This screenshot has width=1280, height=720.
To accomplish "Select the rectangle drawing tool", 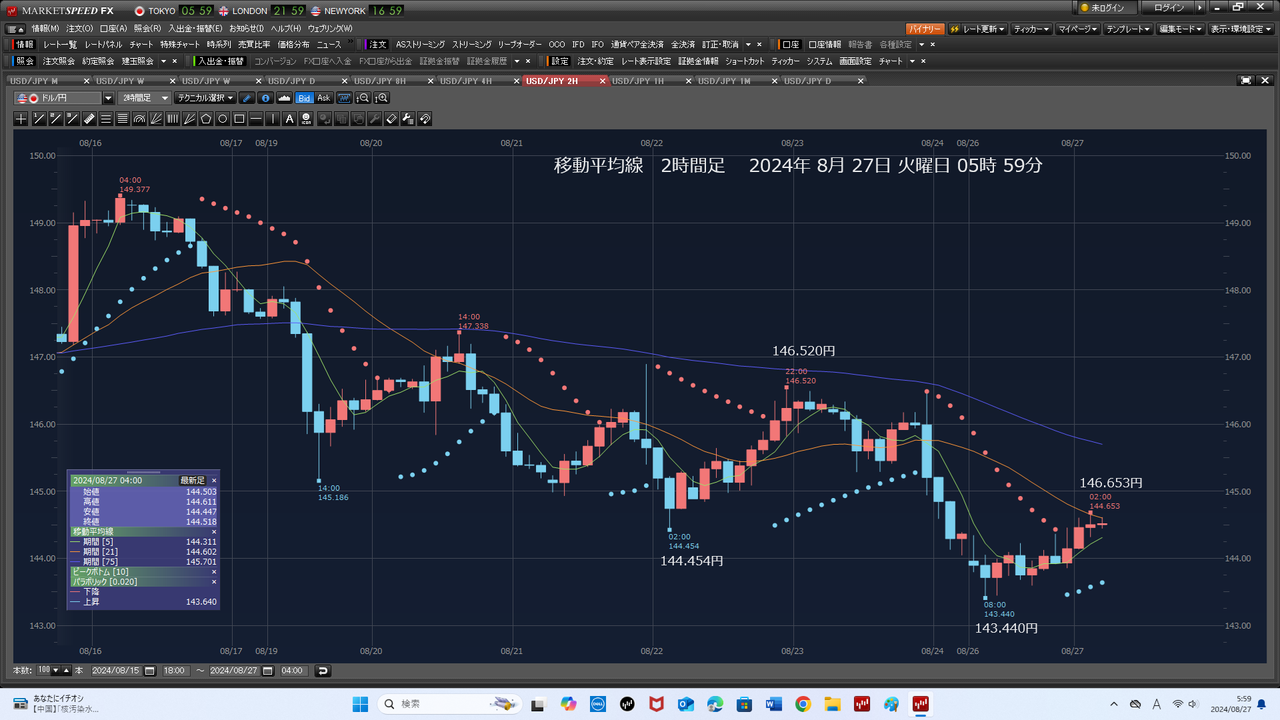I will pos(240,119).
